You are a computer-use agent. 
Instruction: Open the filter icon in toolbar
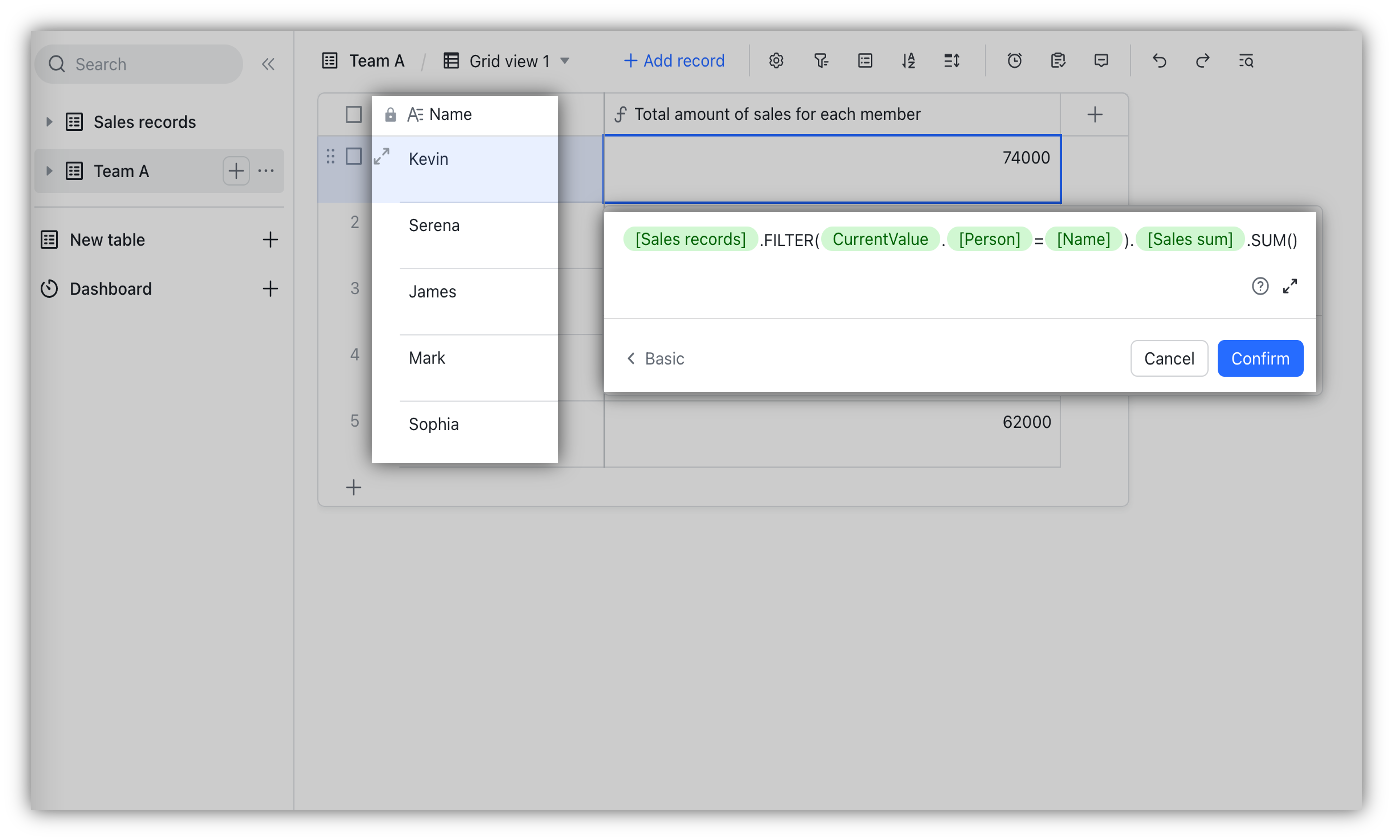pos(821,61)
